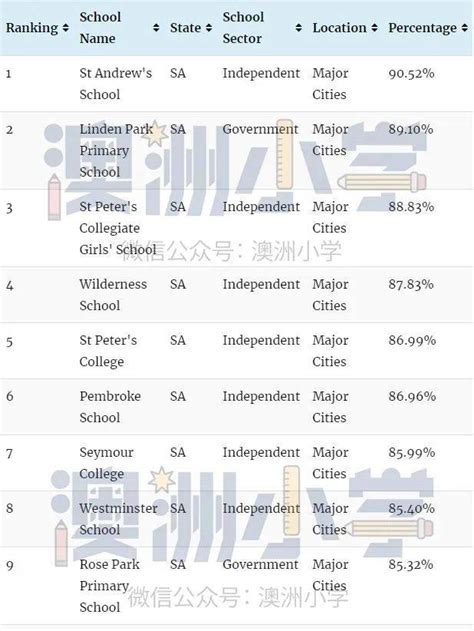Click Government sector for Linden Park row
This screenshot has height=631, width=474.
260,129
